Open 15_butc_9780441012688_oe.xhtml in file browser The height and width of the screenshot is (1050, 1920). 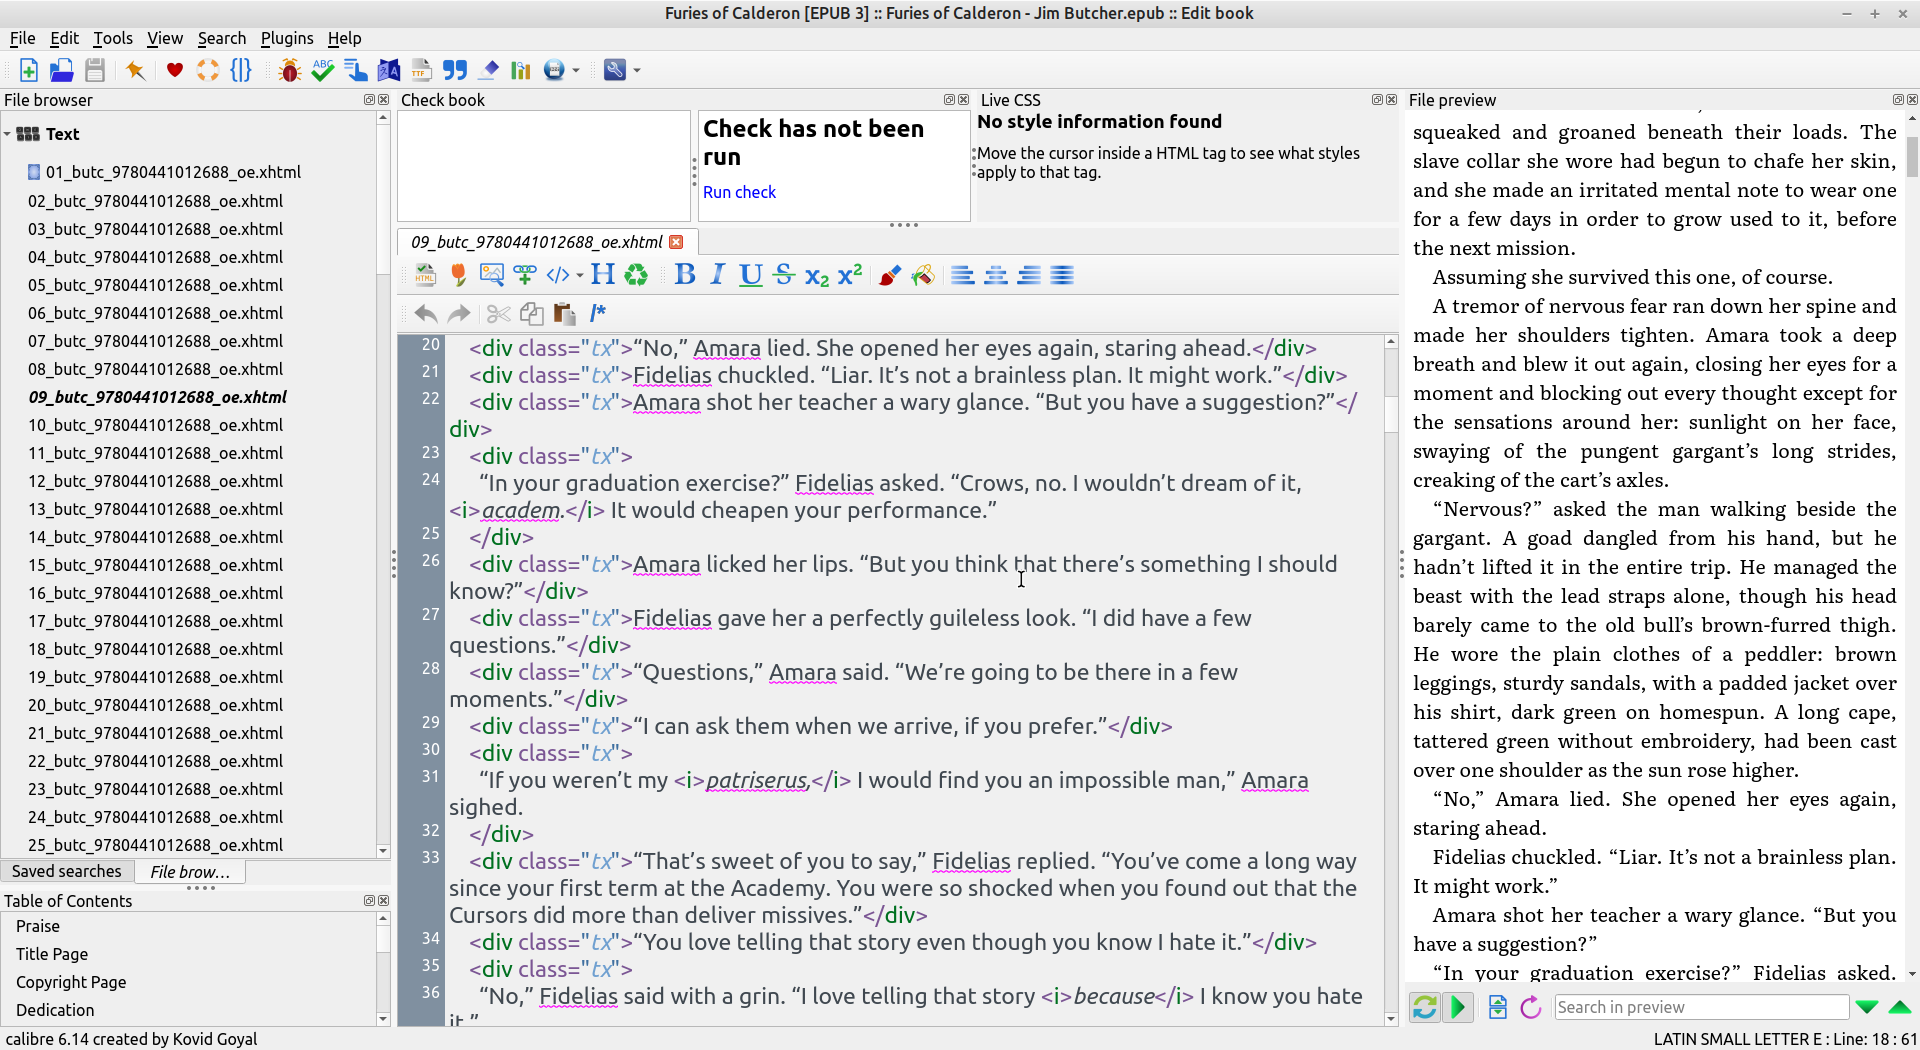click(x=155, y=565)
